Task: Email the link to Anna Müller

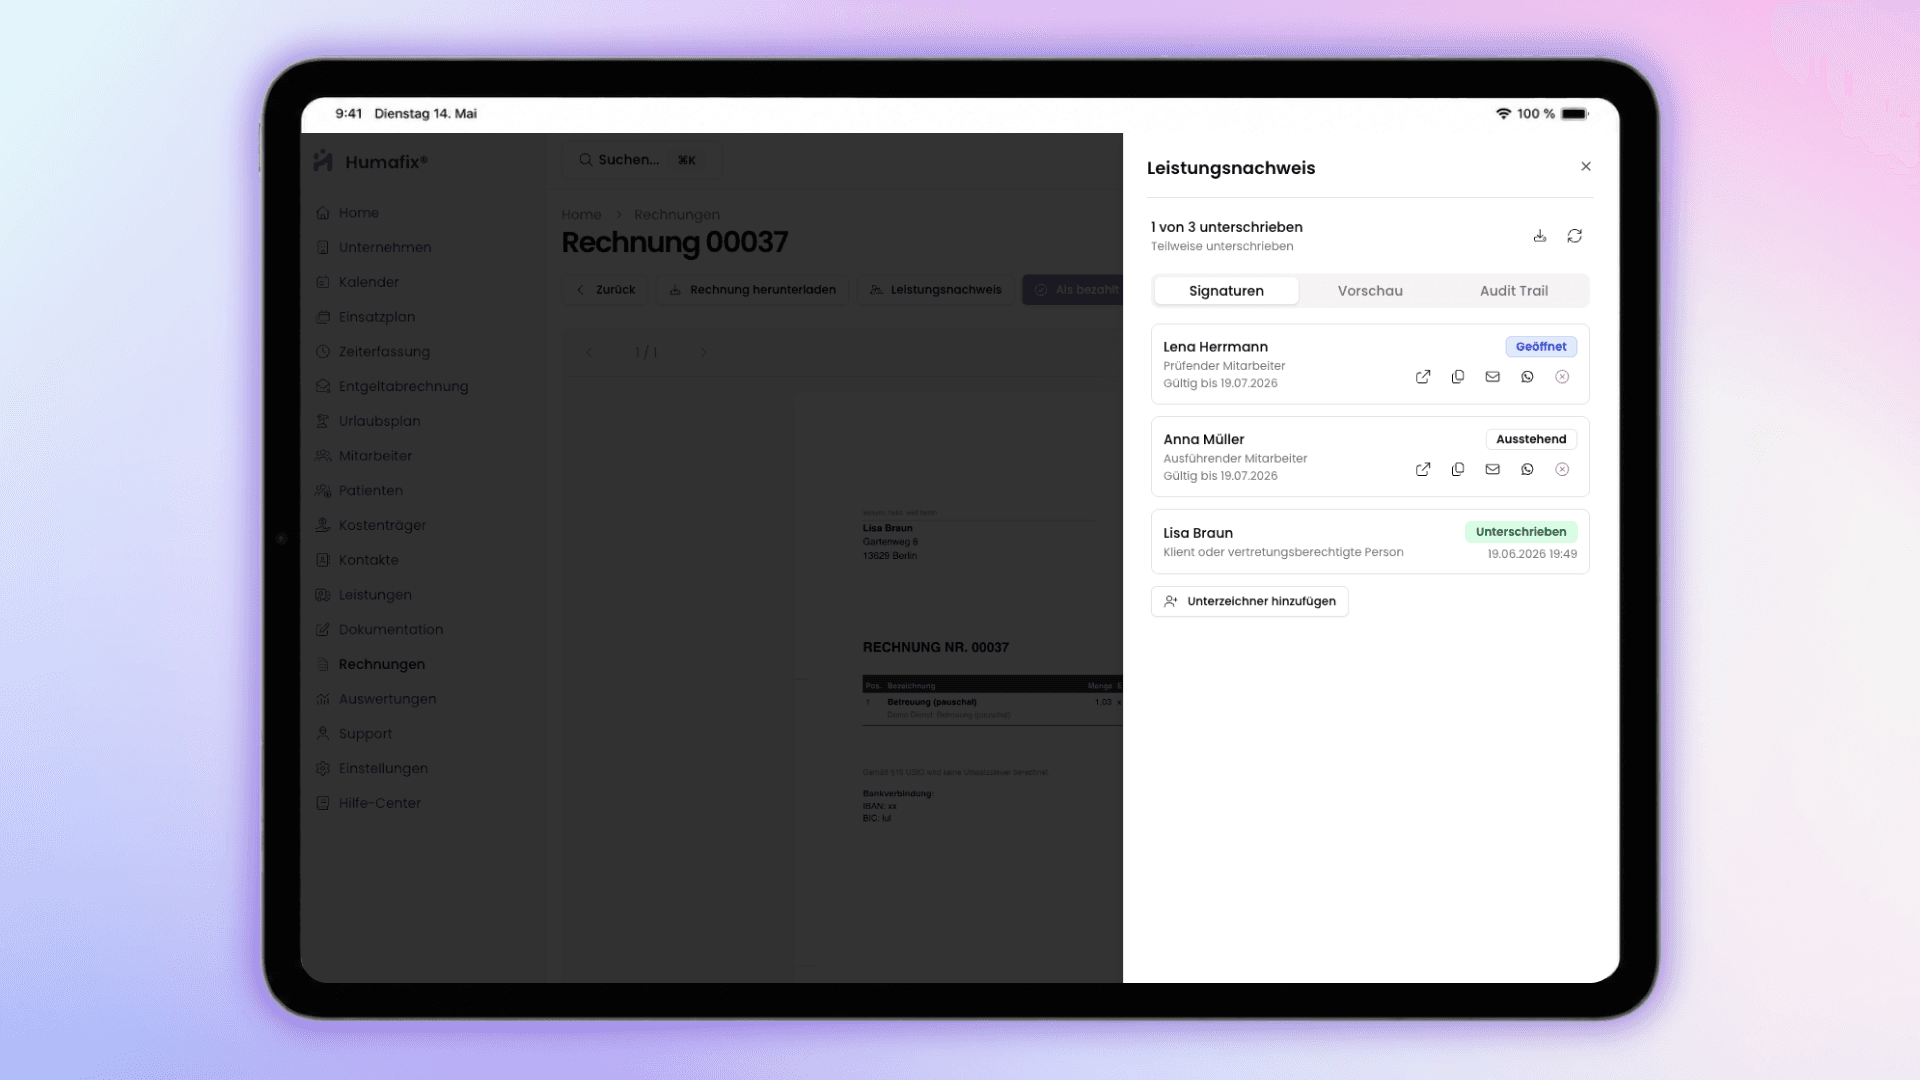Action: 1492,469
